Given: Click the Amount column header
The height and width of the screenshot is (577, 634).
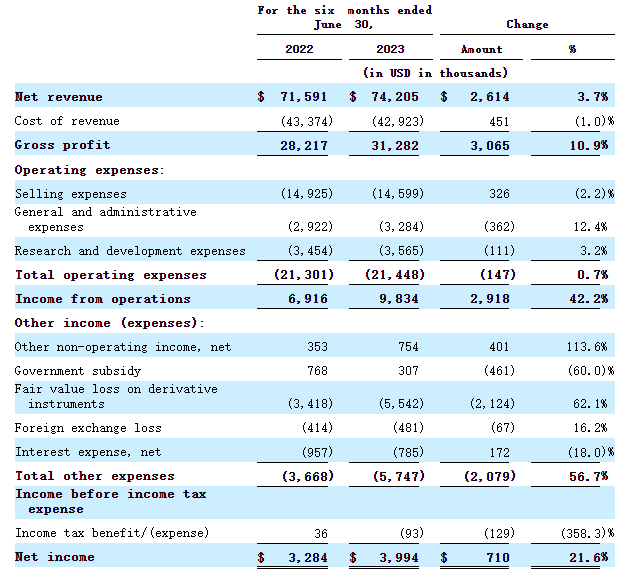Looking at the screenshot, I should 481,49.
